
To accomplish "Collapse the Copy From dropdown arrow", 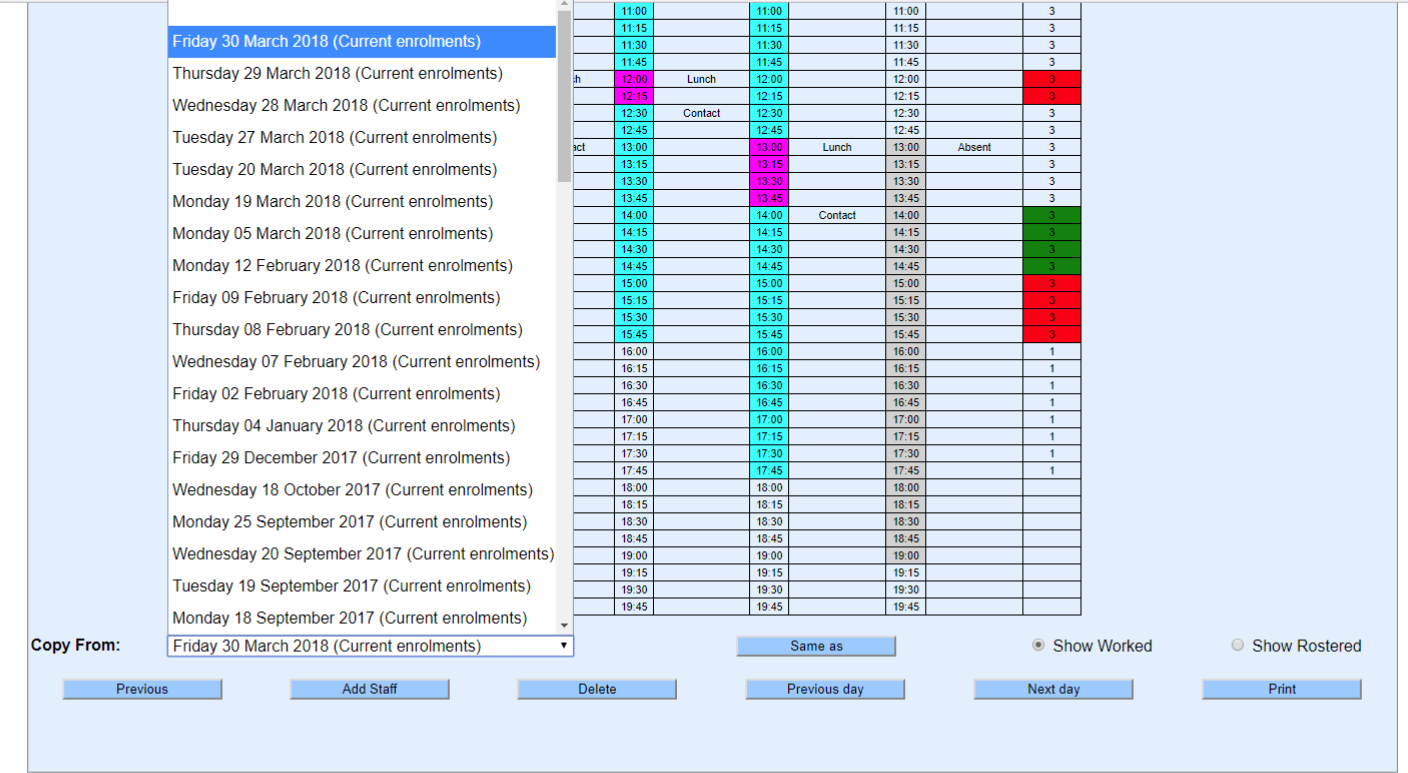I will coord(564,646).
